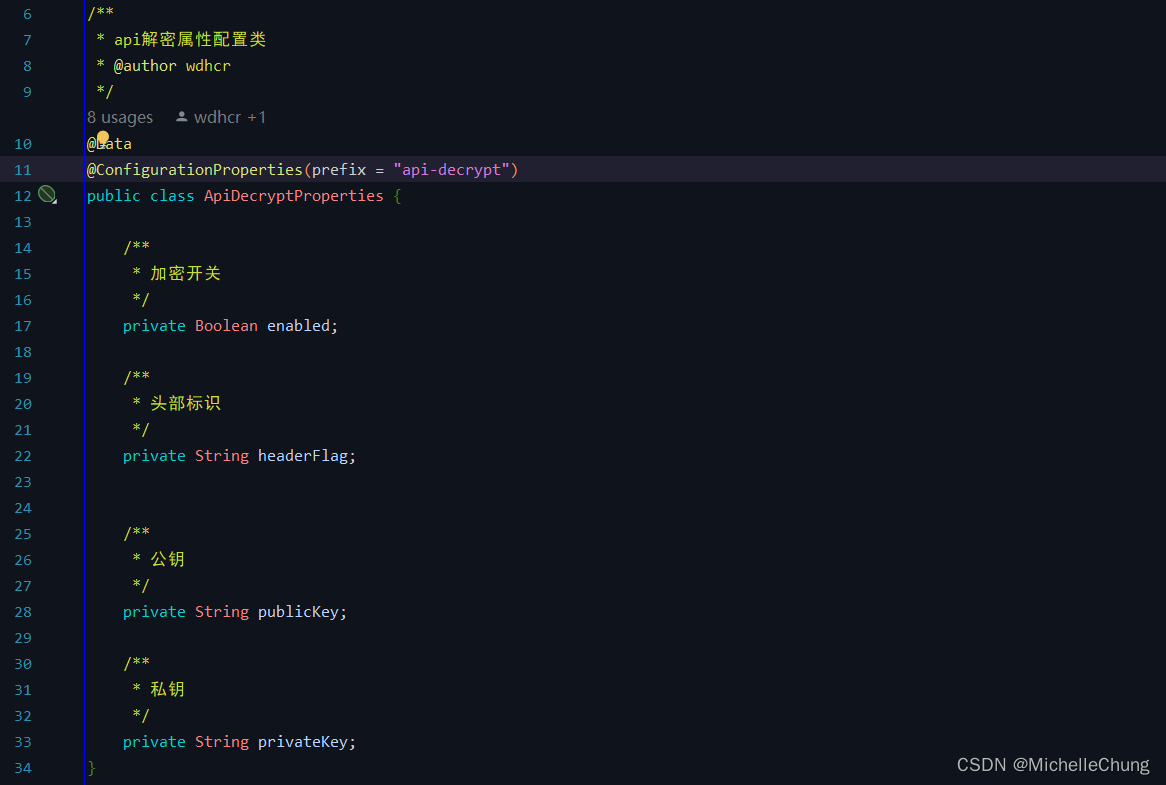Click the ApiDecryptProperties class name
The width and height of the screenshot is (1166, 785).
(x=294, y=196)
